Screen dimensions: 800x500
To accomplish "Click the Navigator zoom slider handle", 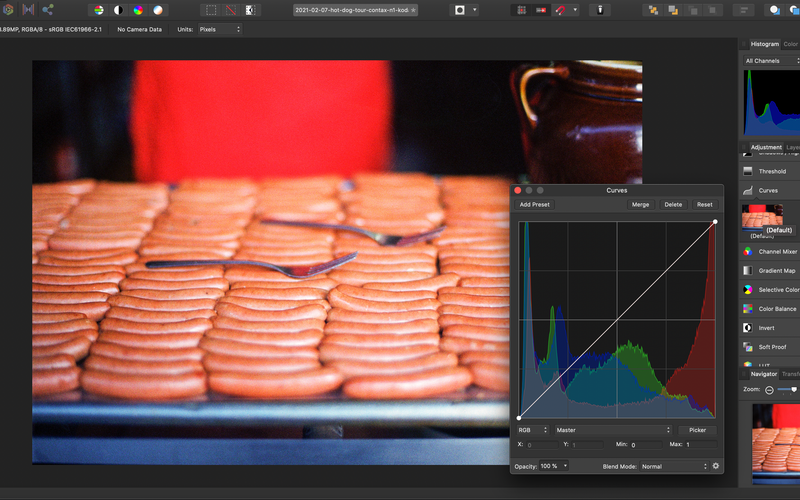I will coord(794,390).
